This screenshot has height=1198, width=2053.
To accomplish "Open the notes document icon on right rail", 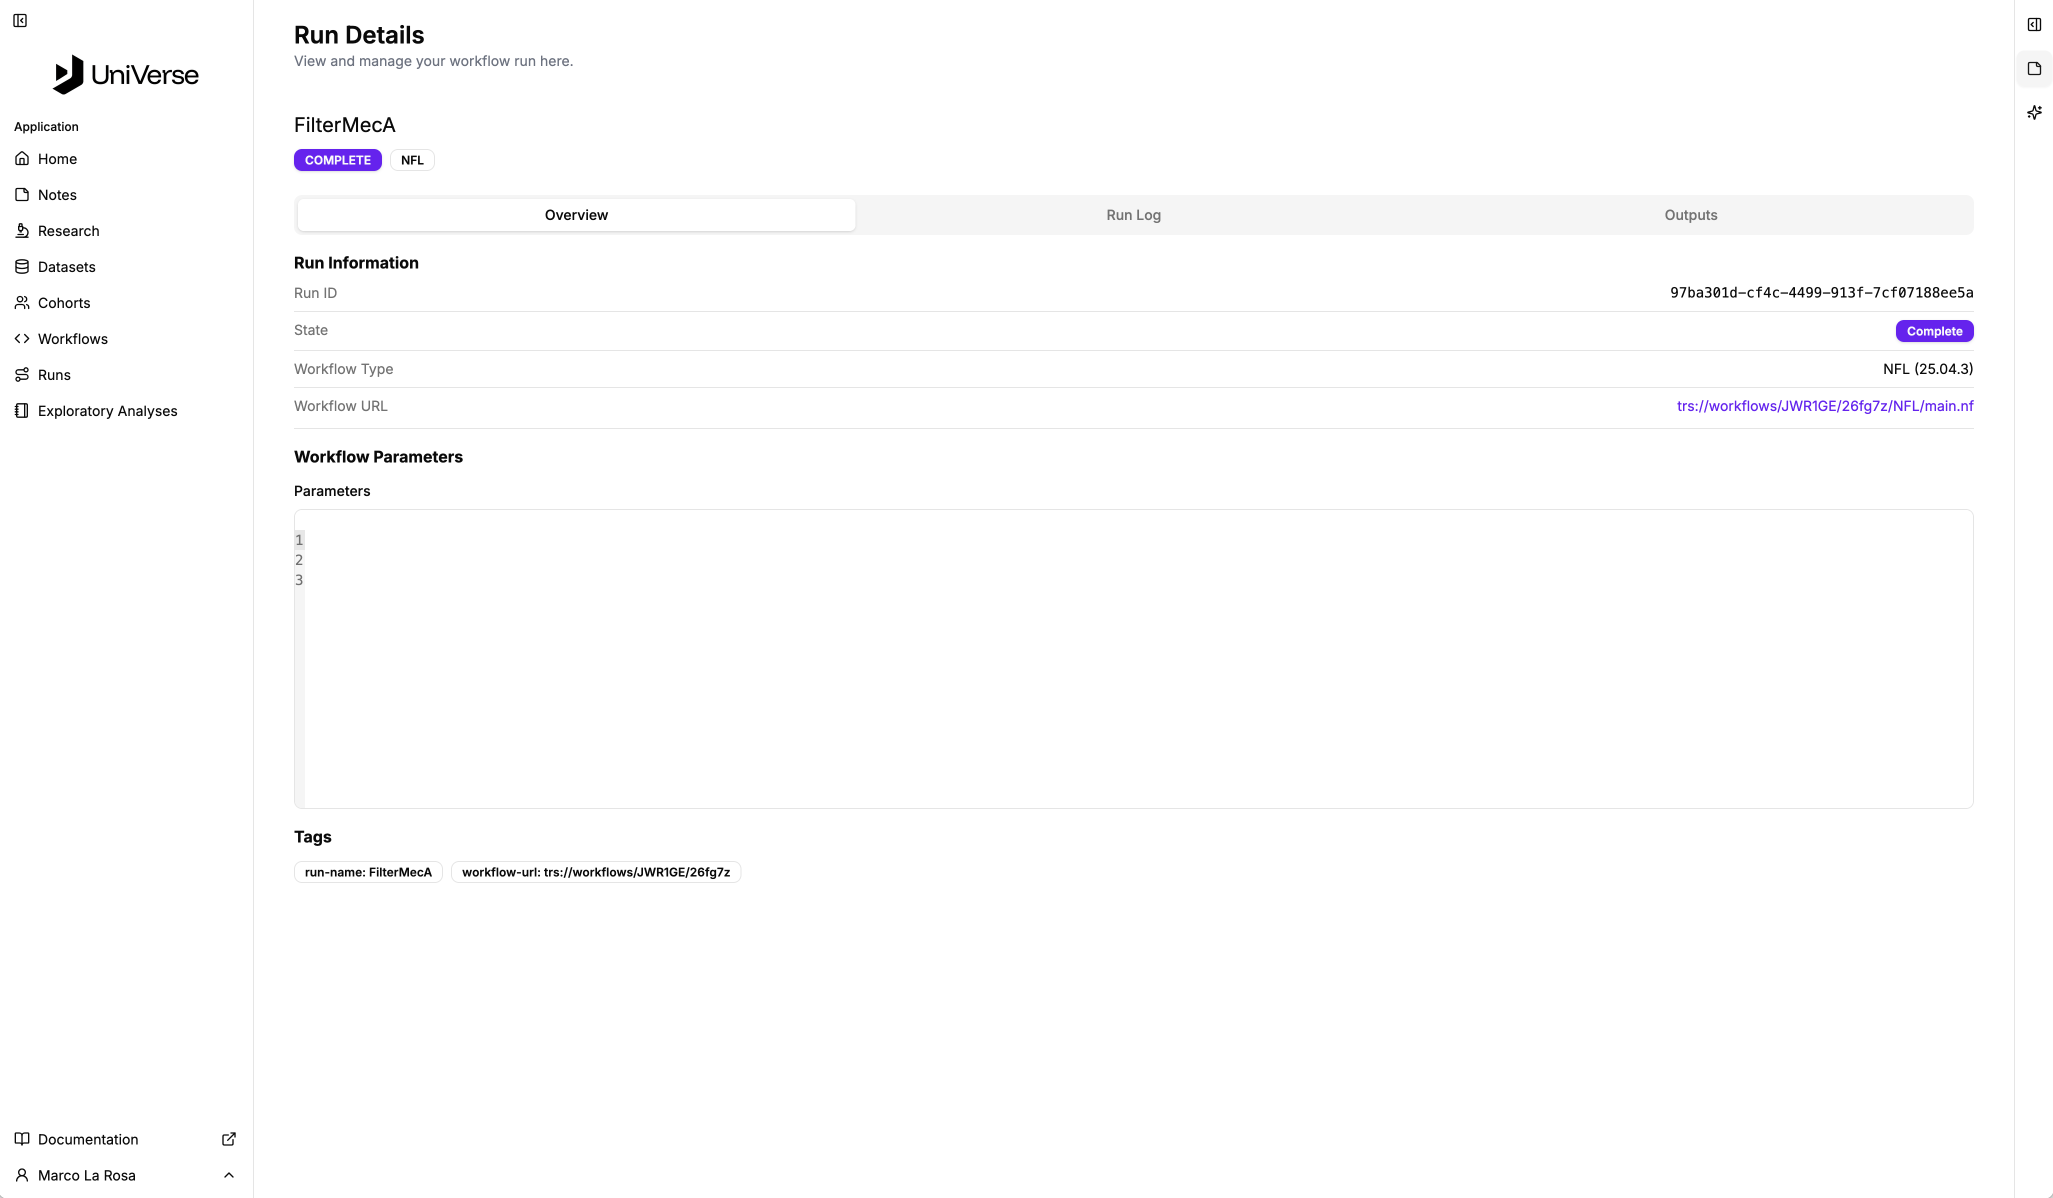I will pyautogui.click(x=2034, y=69).
